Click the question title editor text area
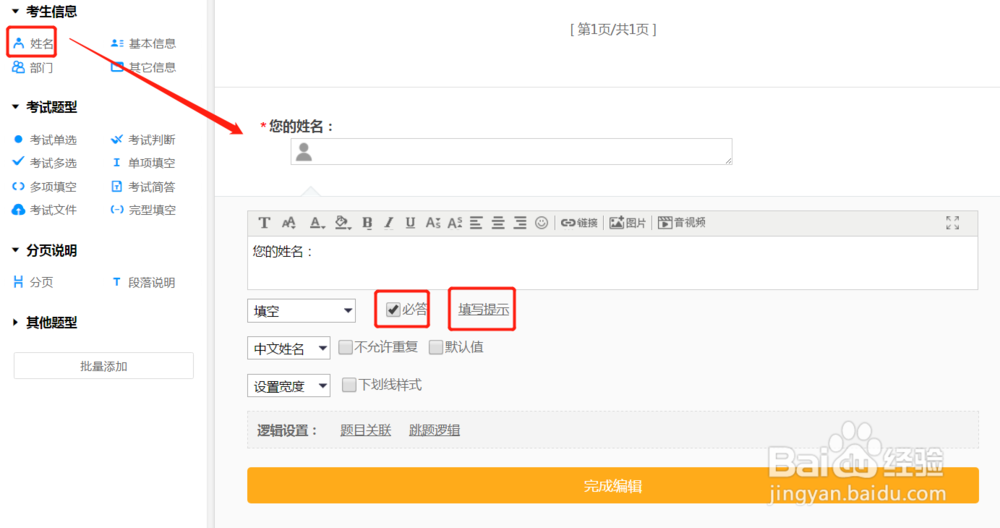This screenshot has width=1000, height=528. (612, 263)
